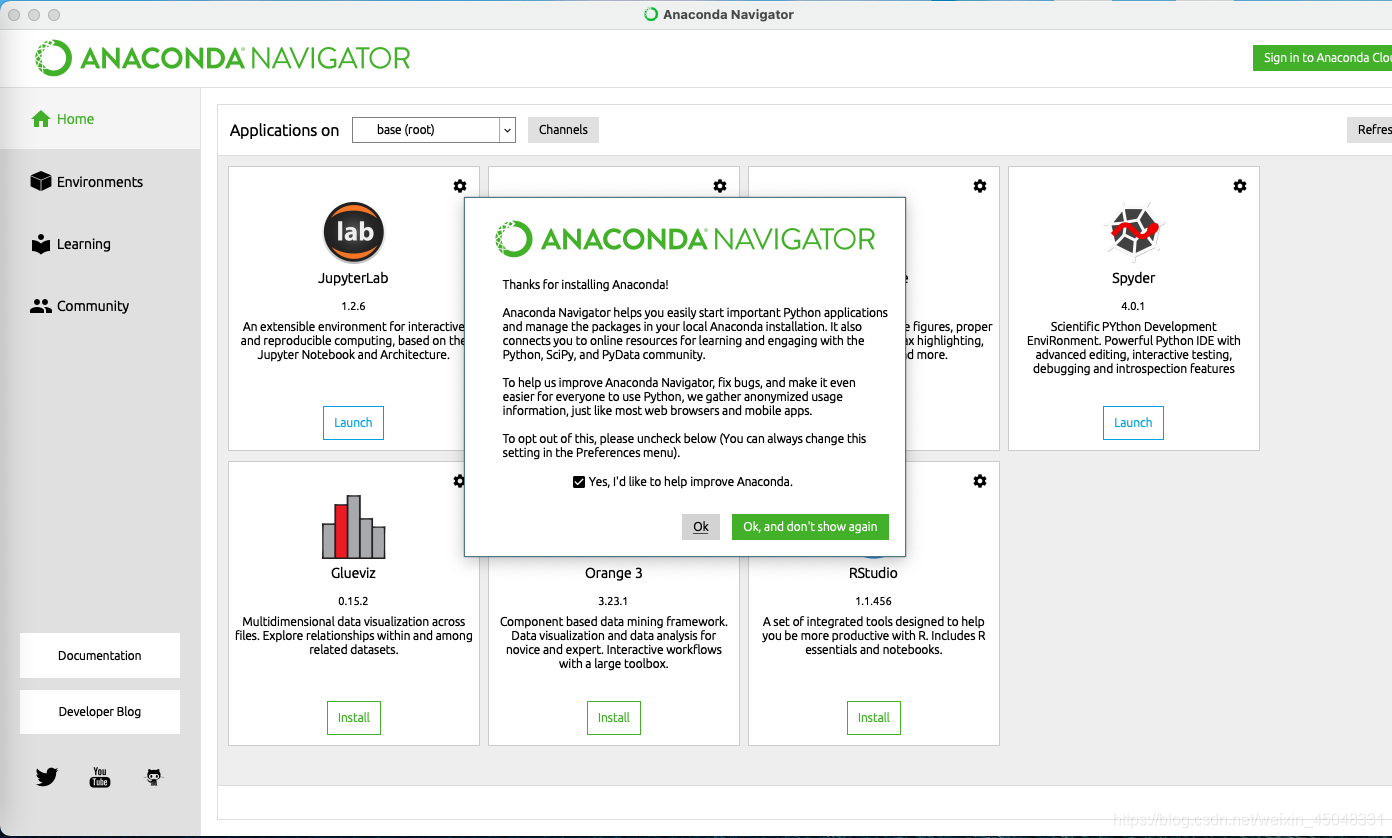Click the Home house icon in sidebar
Image resolution: width=1392 pixels, height=838 pixels.
click(x=41, y=119)
